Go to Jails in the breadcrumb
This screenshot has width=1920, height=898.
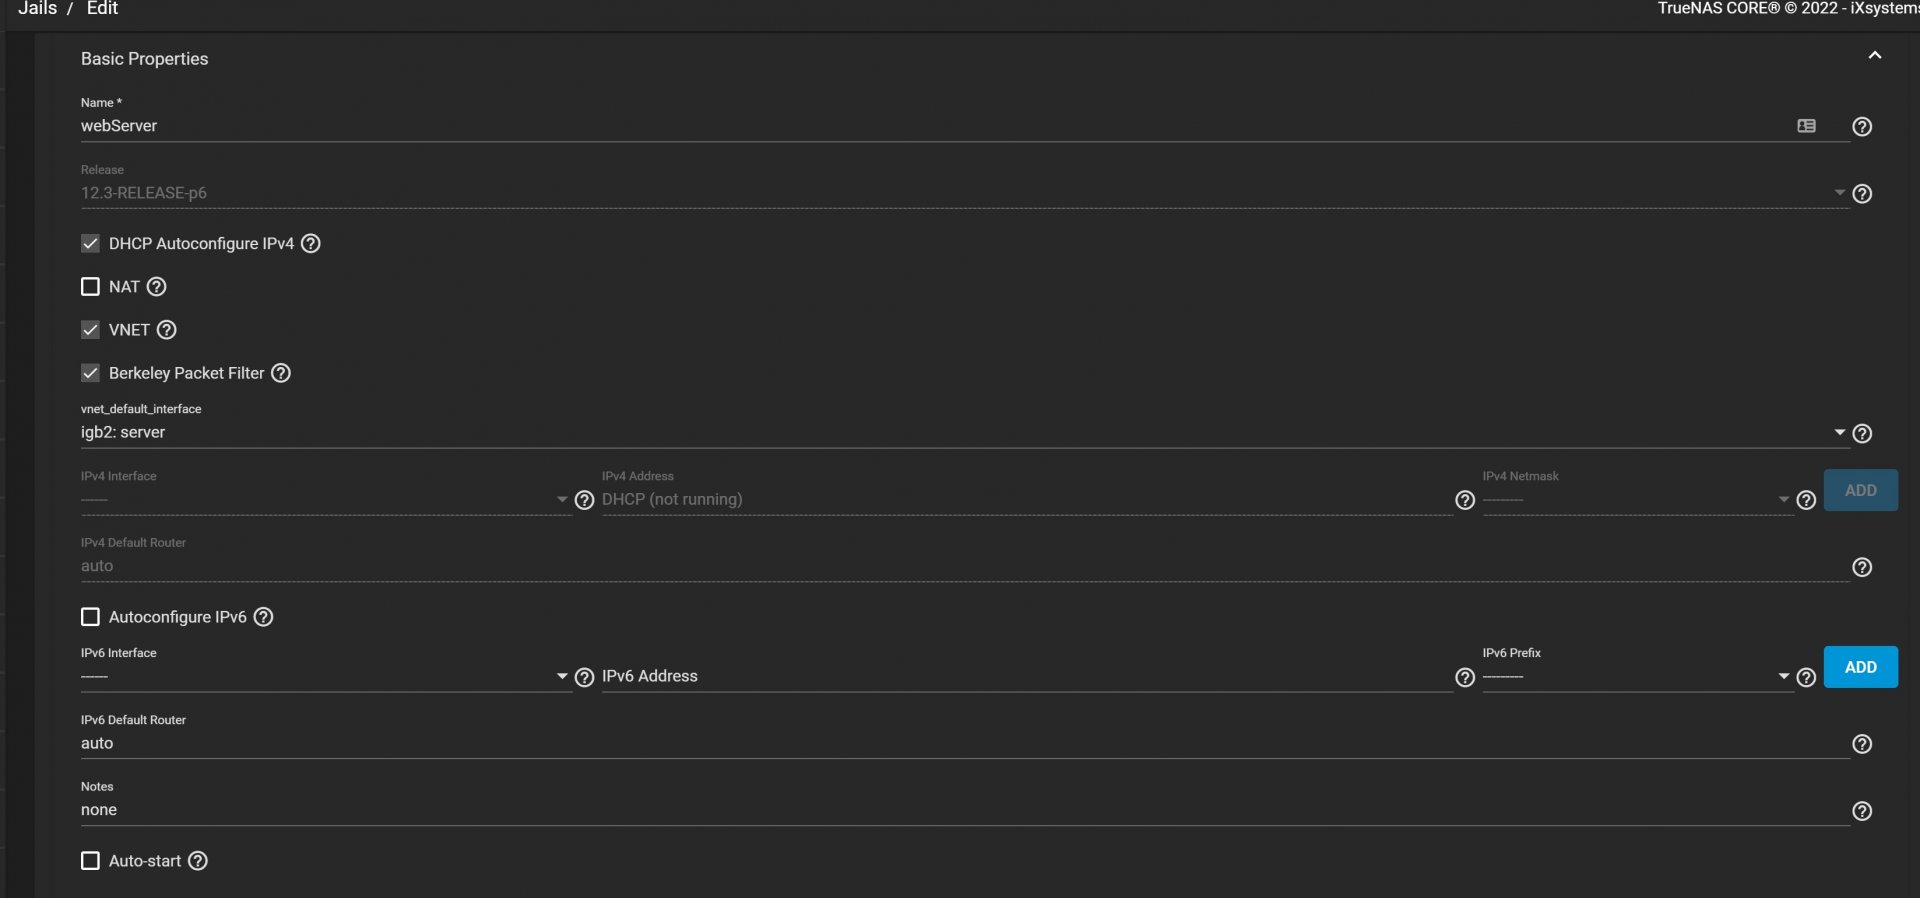(x=37, y=9)
